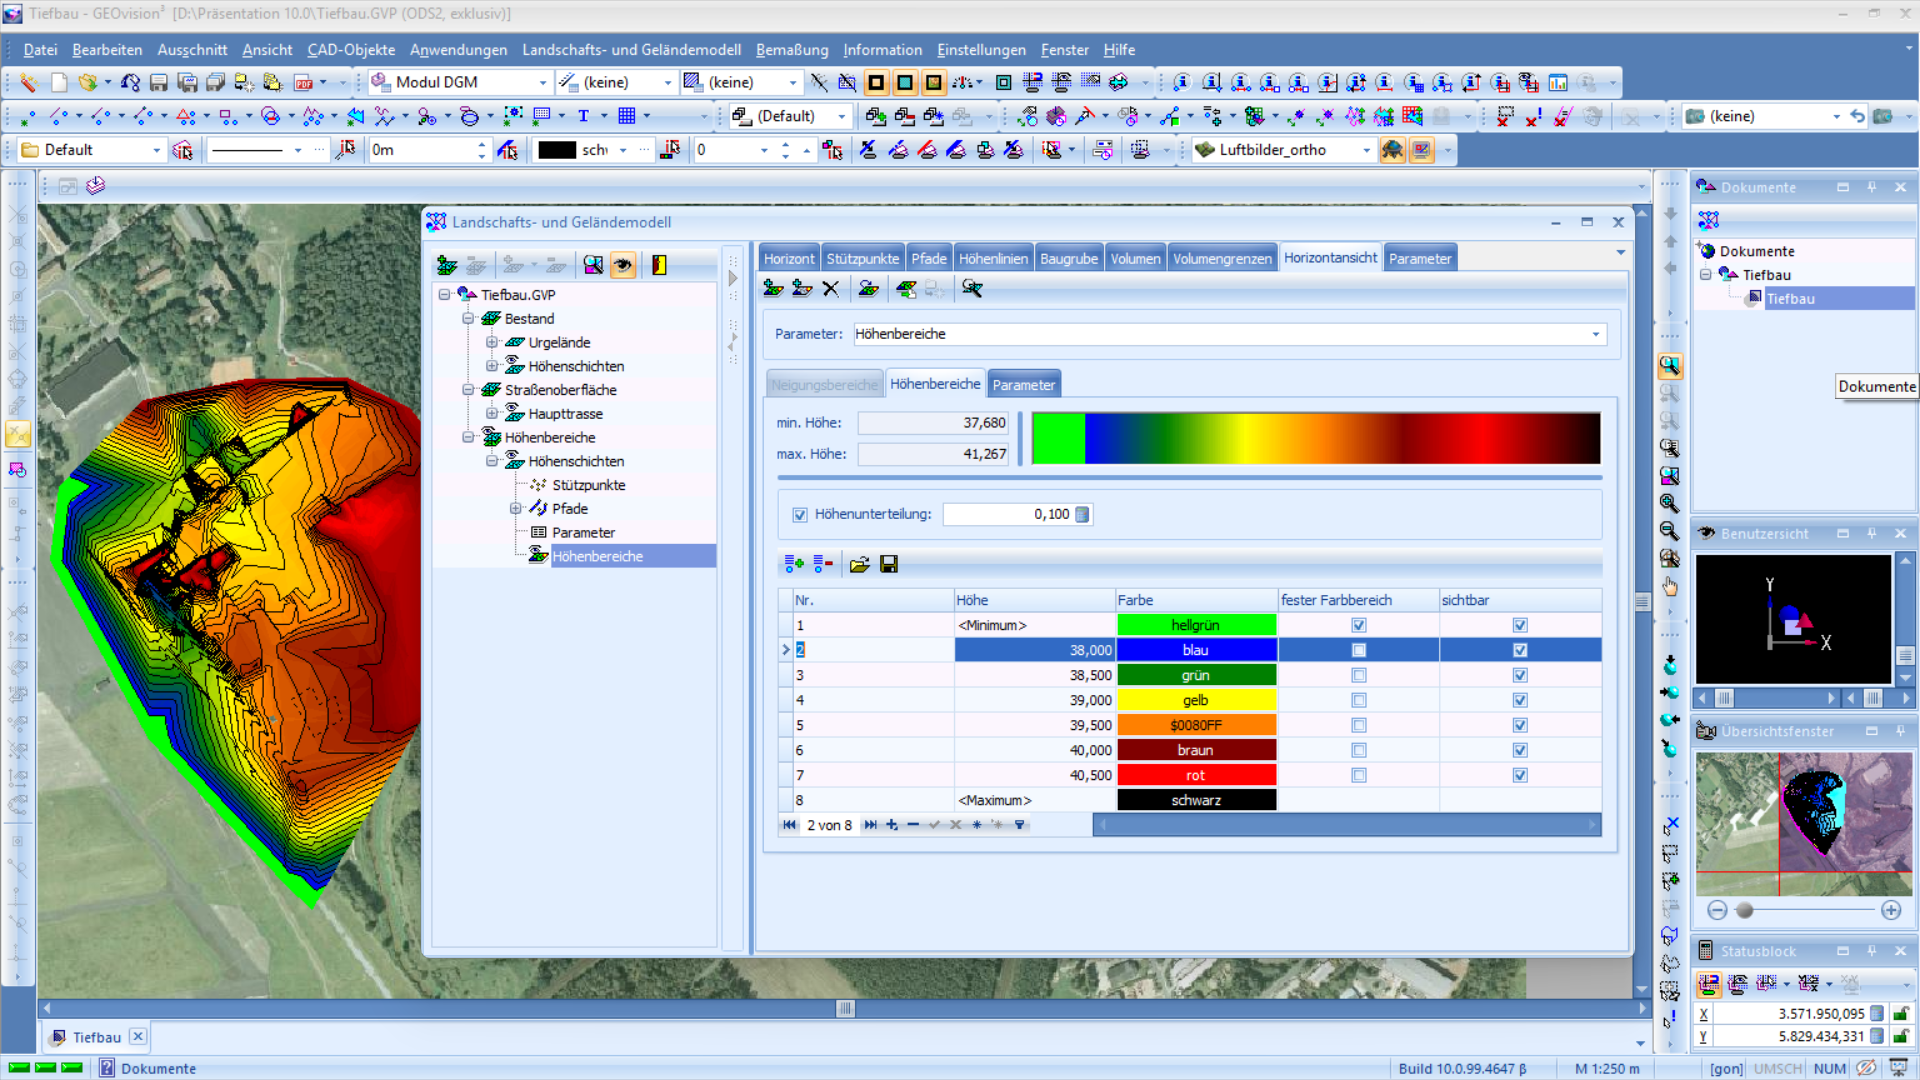
Task: Expand the Urgelände tree node
Action: tap(492, 342)
